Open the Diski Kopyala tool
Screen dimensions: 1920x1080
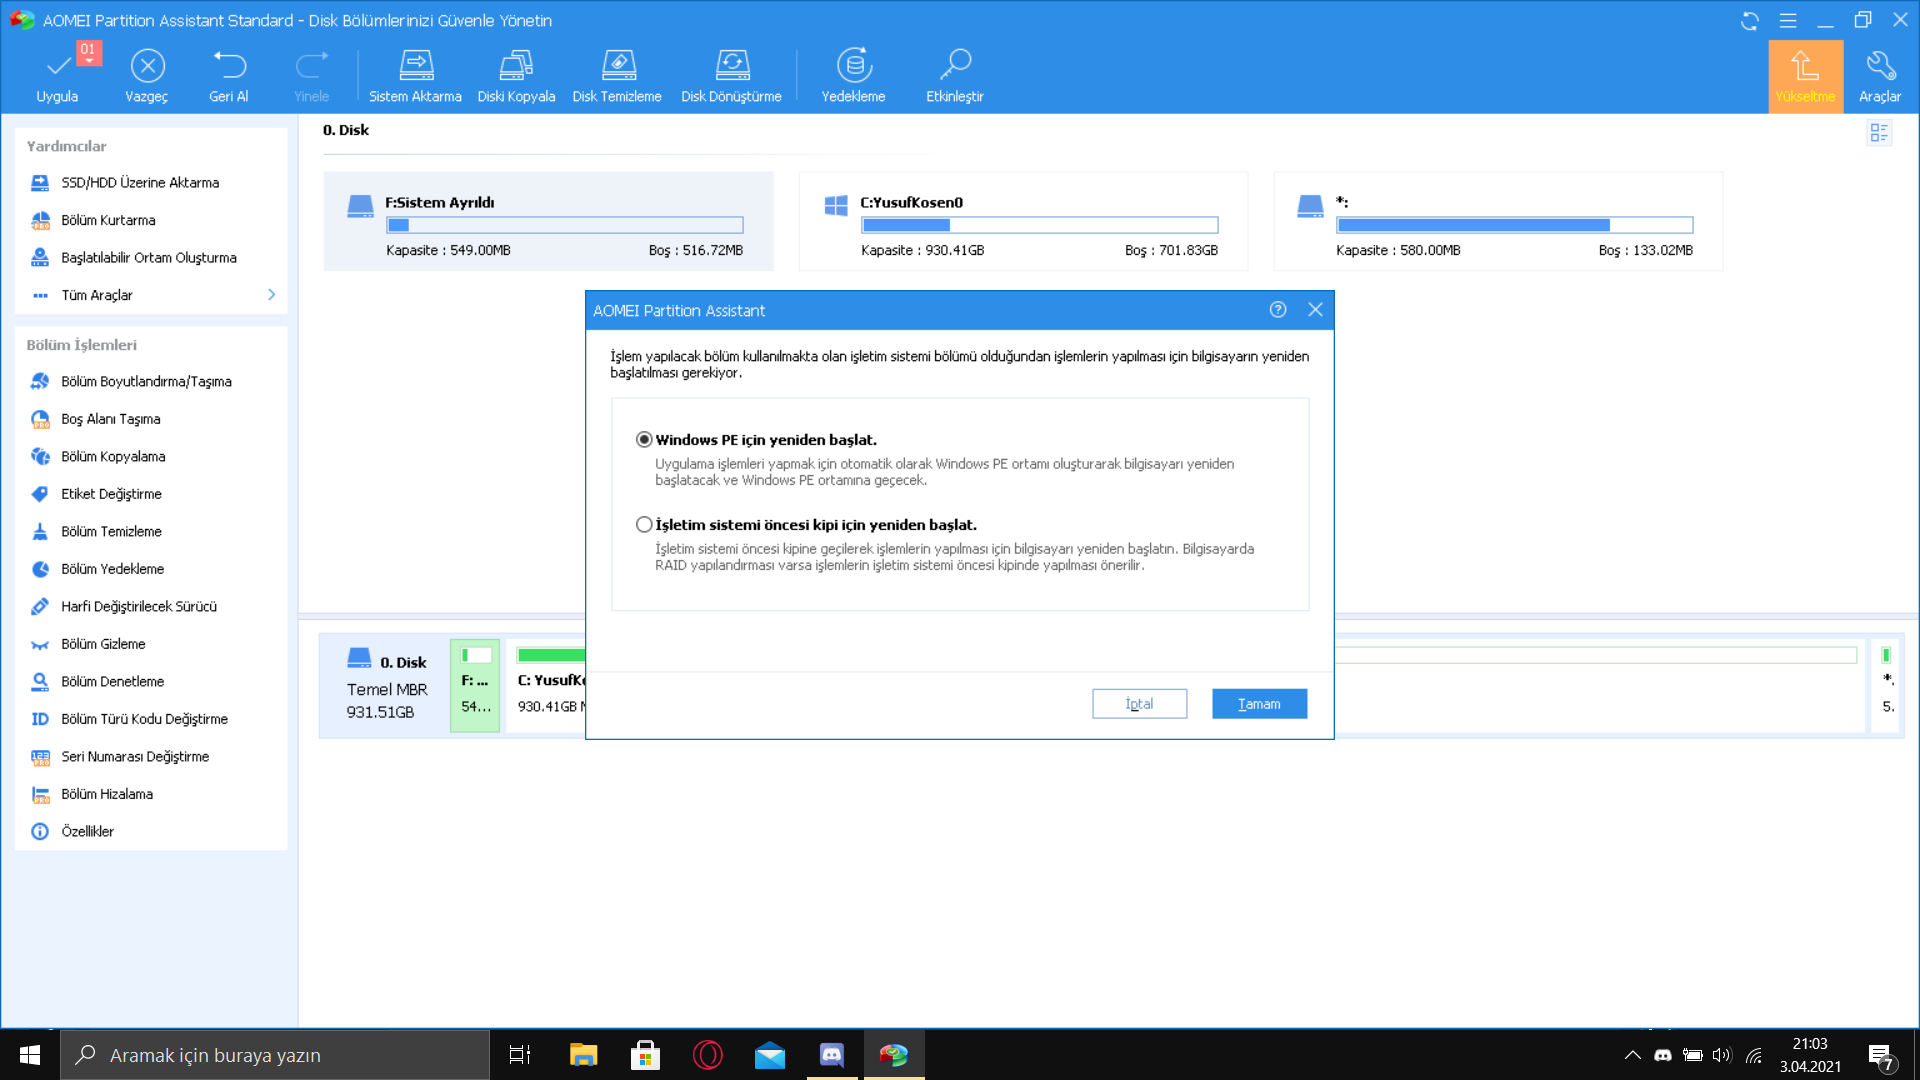(x=516, y=66)
